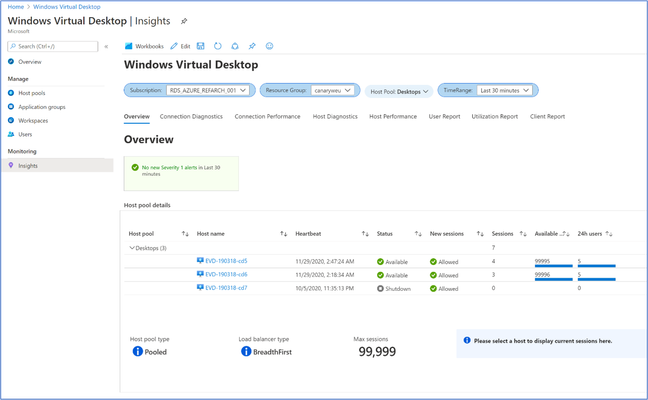Open feedback with the smiley face icon
Screen dimensions: 648x400
pyautogui.click(x=269, y=46)
